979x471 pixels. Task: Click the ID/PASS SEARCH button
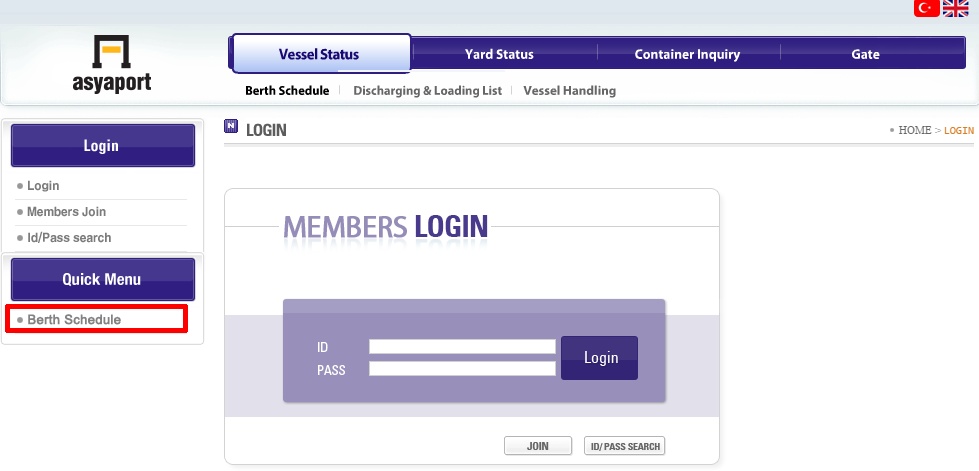pyautogui.click(x=624, y=446)
